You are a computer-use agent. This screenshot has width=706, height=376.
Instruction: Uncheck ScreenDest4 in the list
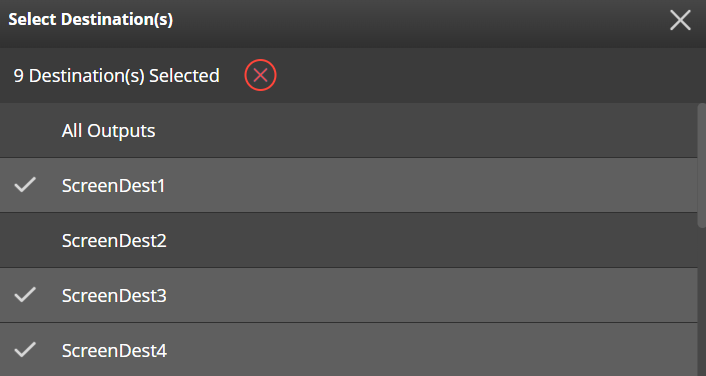click(348, 349)
